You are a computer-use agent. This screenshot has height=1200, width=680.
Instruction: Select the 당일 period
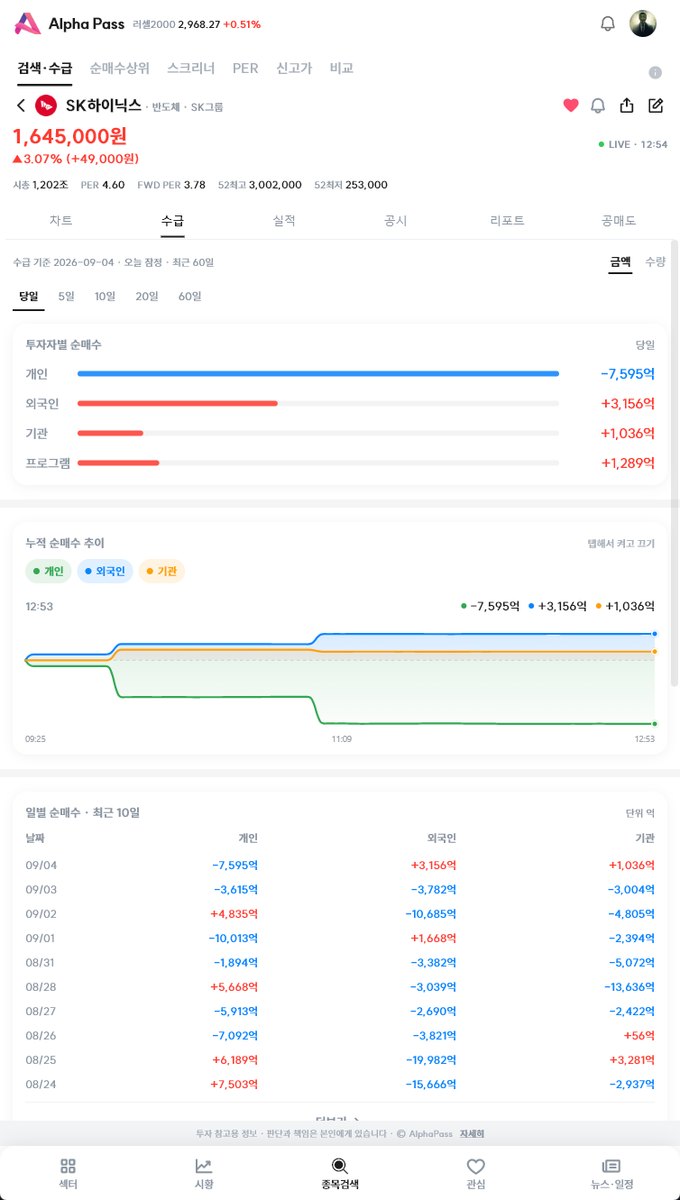pos(28,296)
